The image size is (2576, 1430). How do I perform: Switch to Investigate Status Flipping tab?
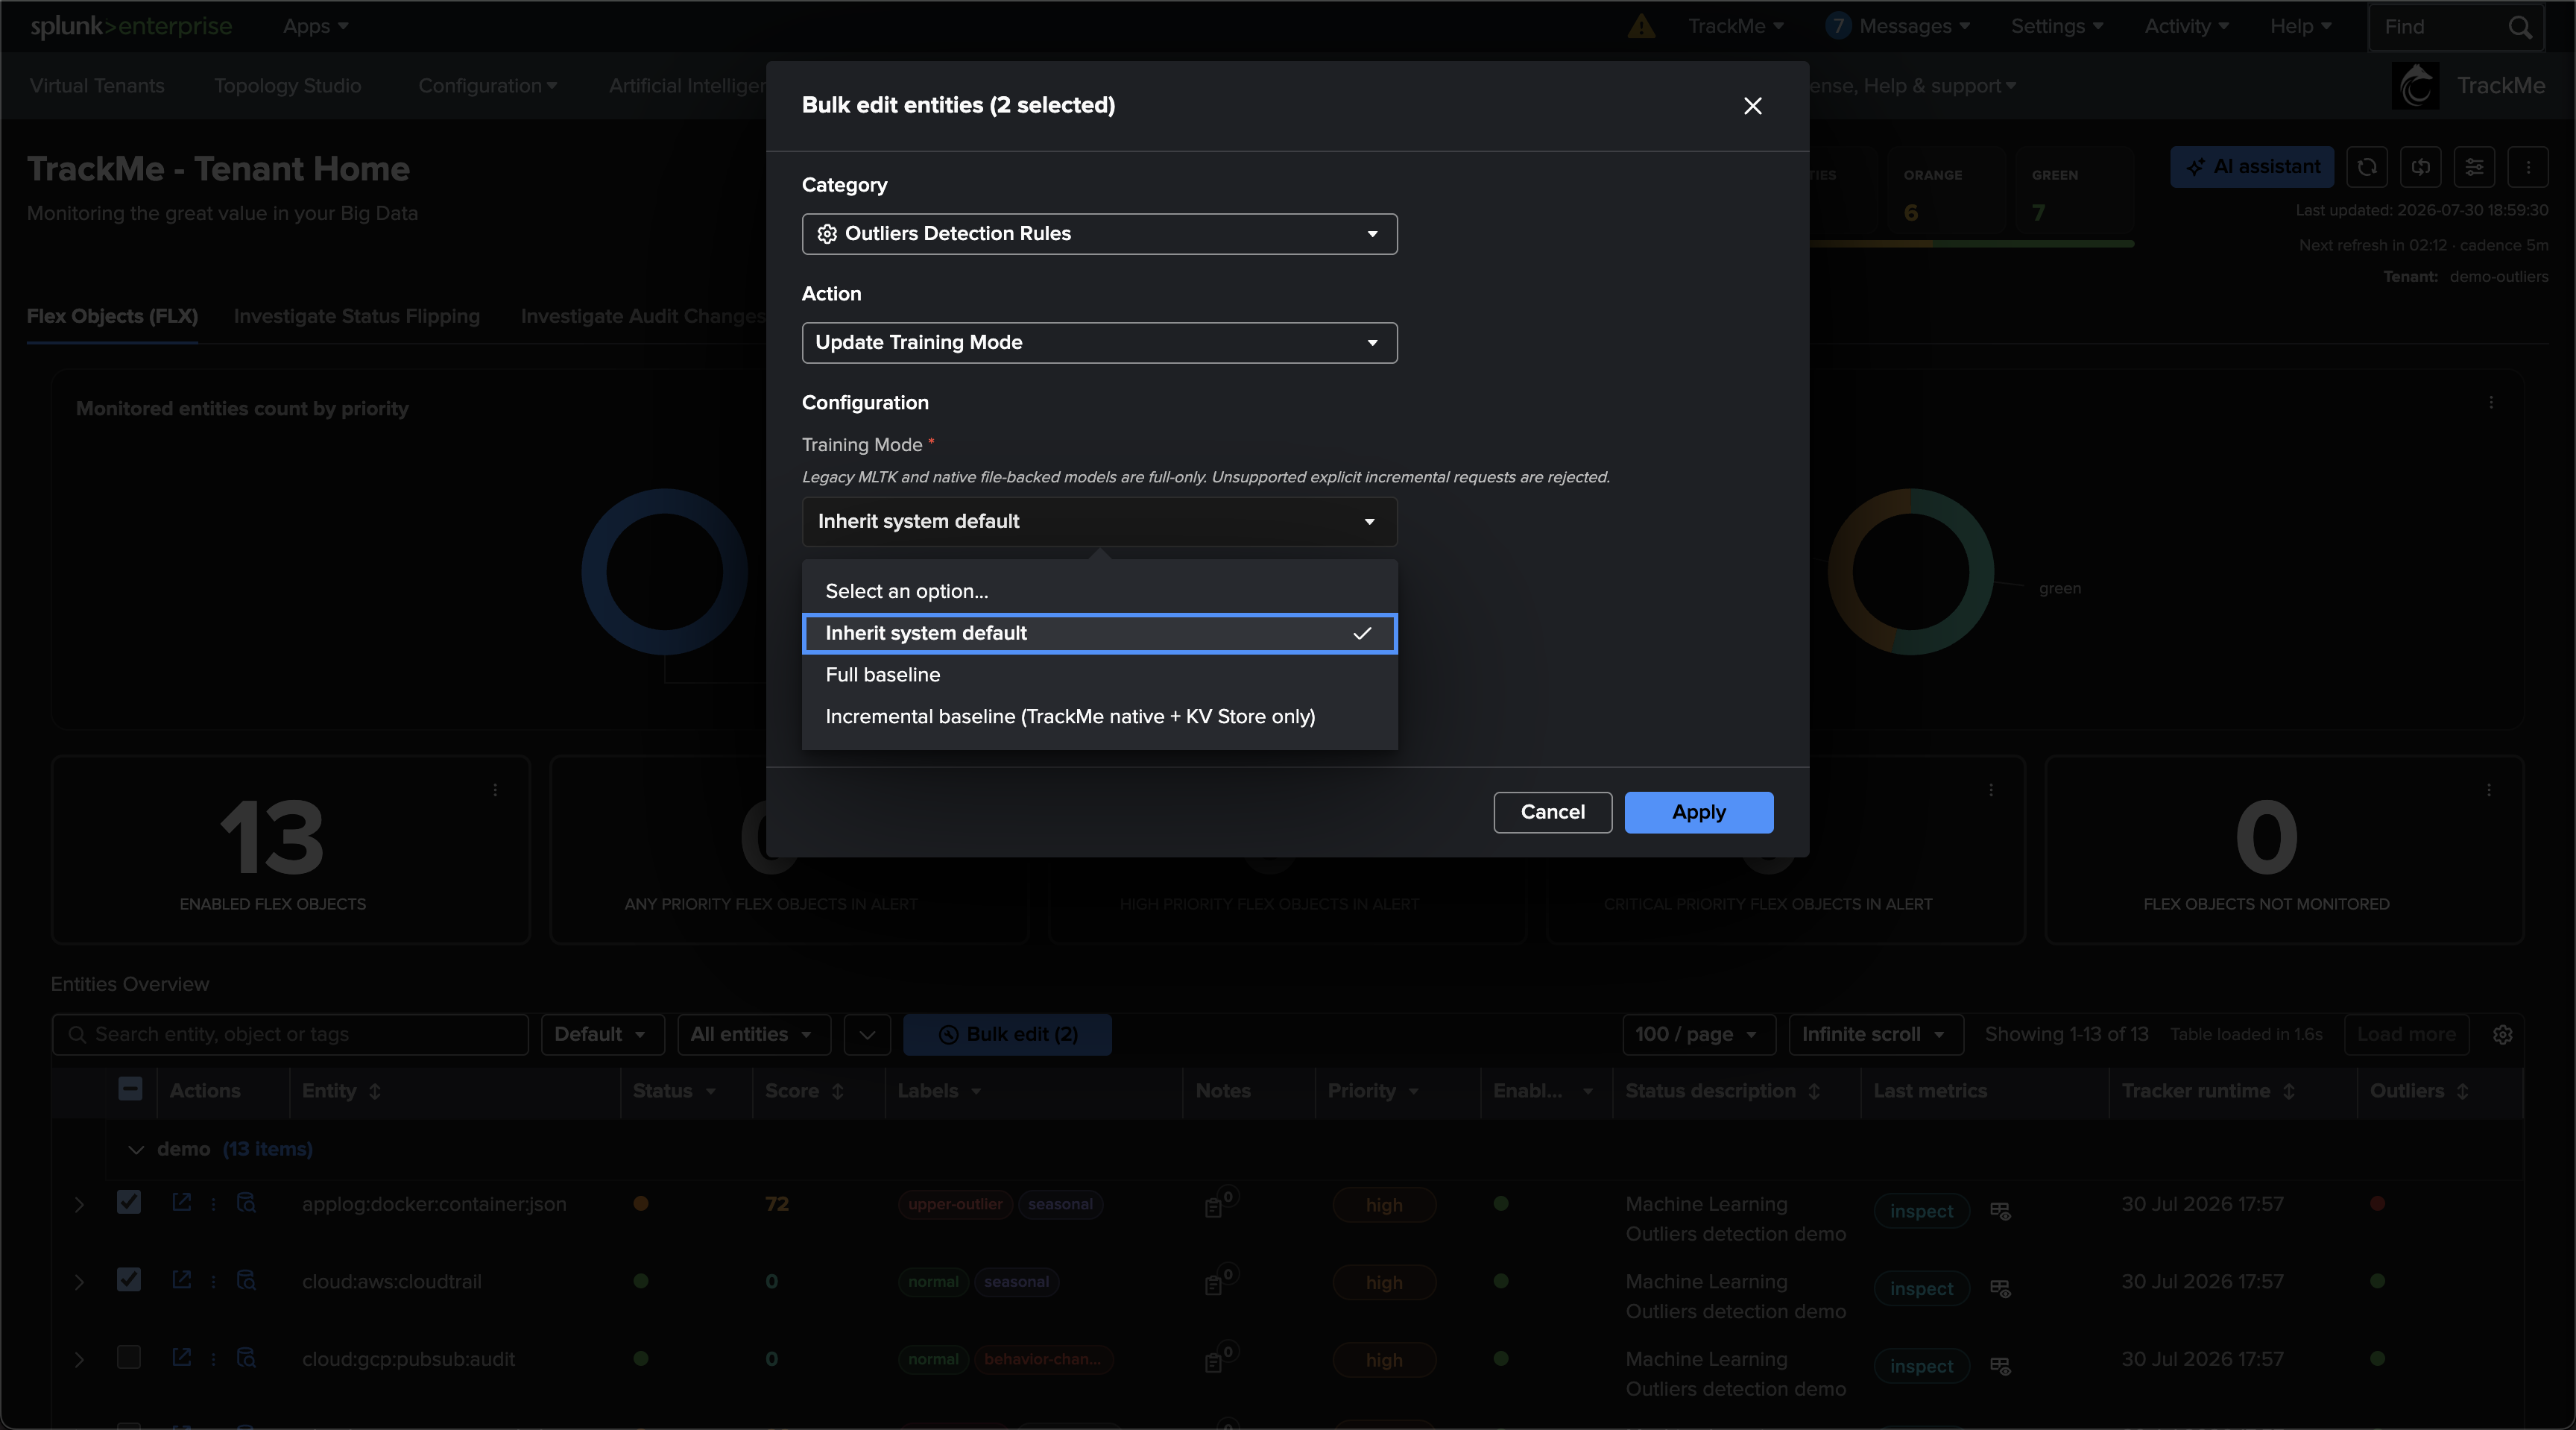pos(357,316)
